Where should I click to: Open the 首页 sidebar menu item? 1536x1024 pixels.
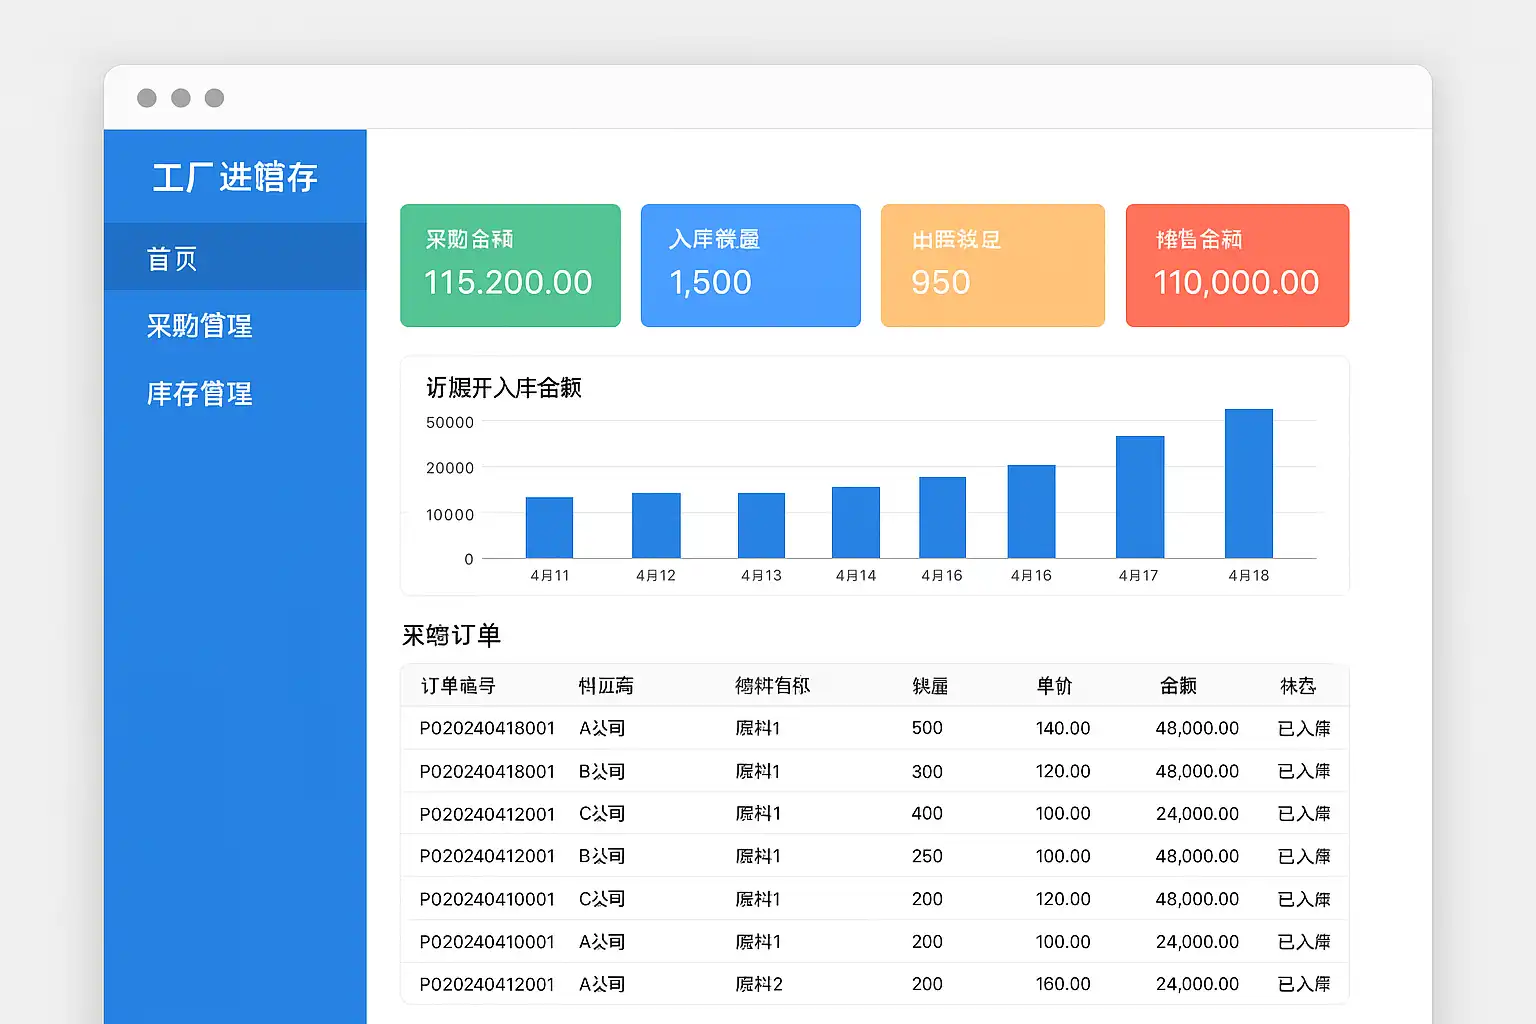click(235, 258)
